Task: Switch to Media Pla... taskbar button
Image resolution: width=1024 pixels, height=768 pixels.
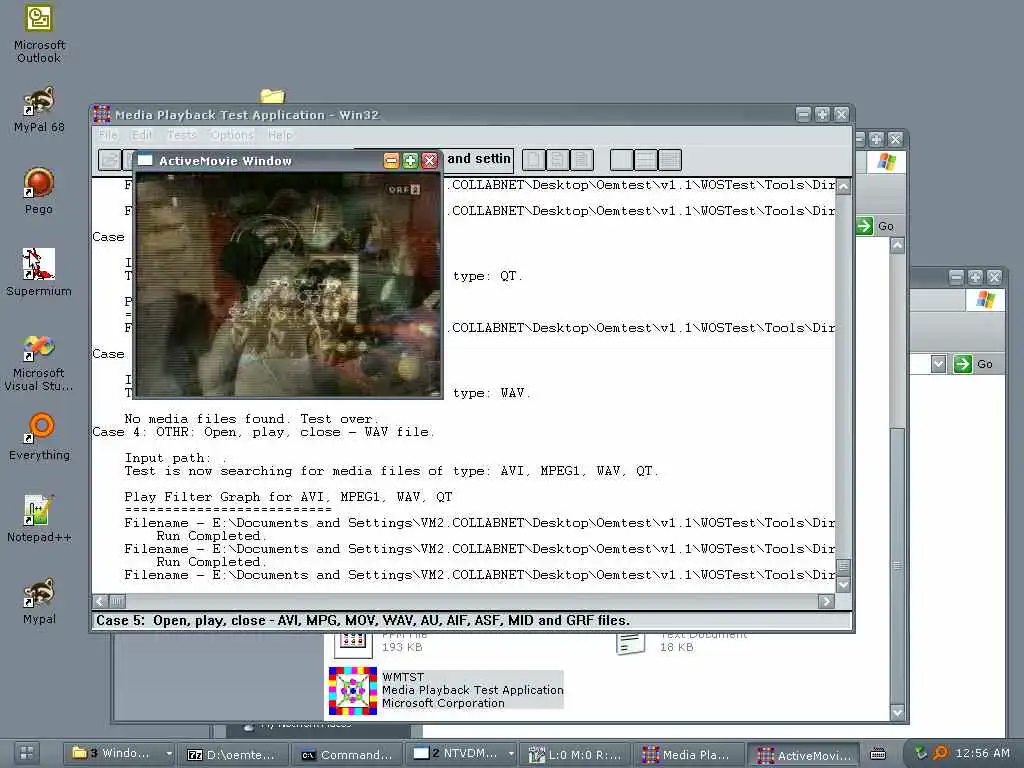Action: click(688, 754)
